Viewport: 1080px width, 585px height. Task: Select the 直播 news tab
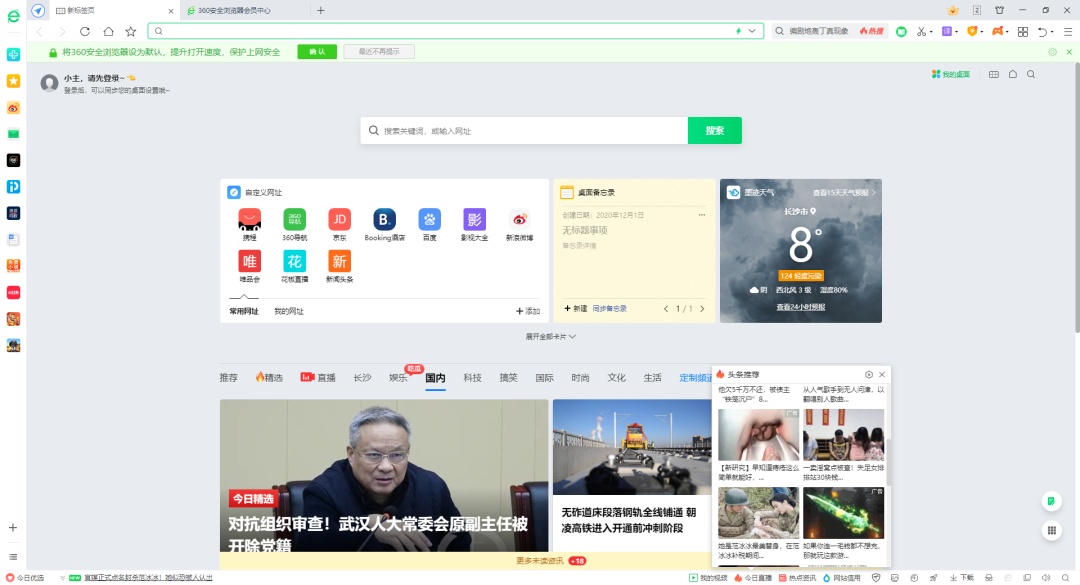pos(318,378)
